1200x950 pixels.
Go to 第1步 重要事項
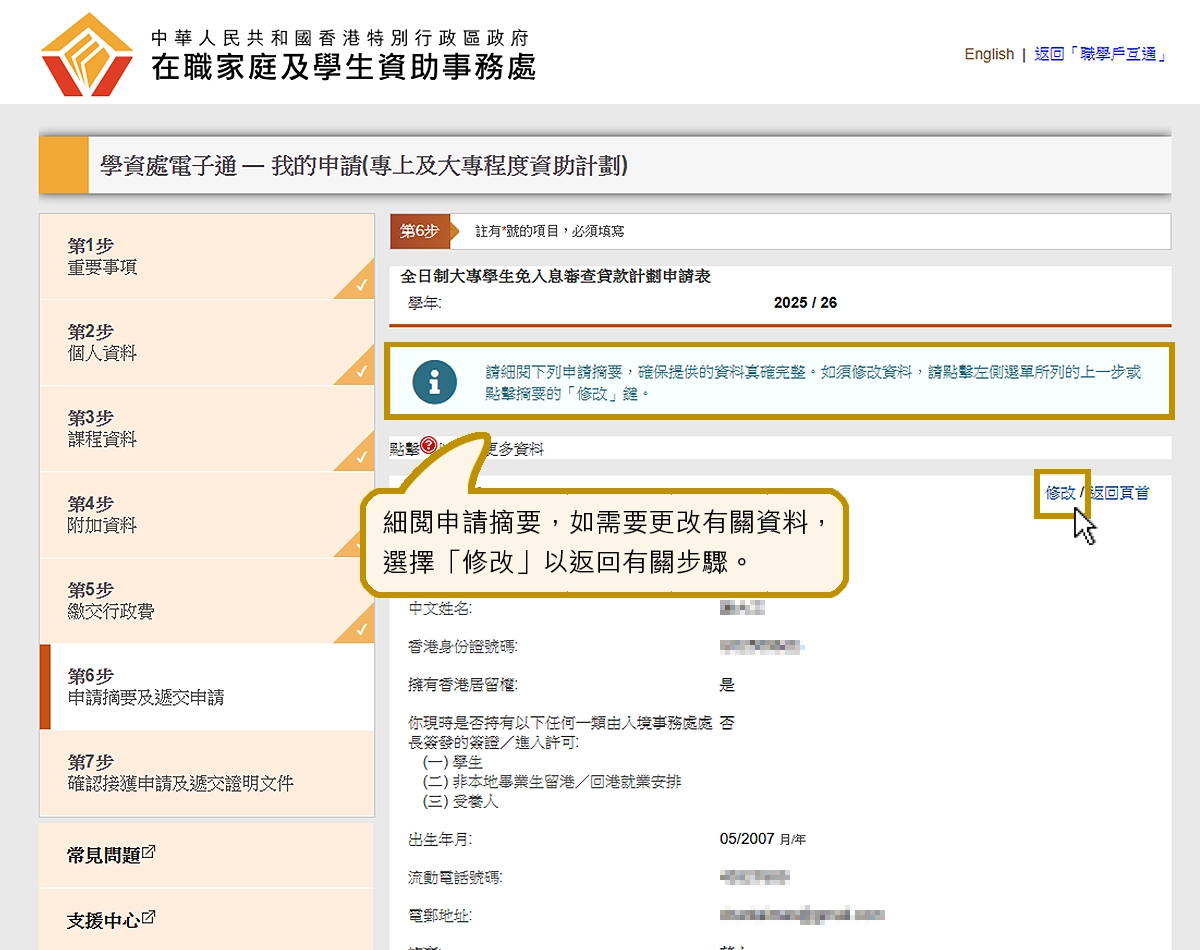(x=103, y=257)
